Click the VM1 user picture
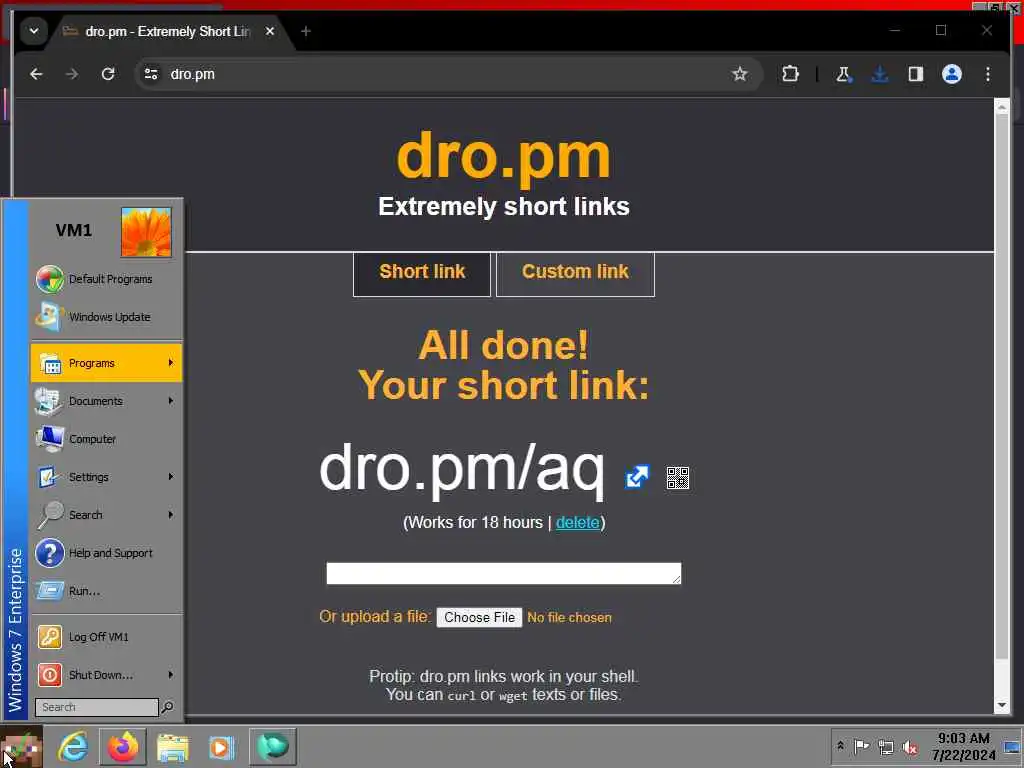This screenshot has height=768, width=1024. click(x=146, y=232)
